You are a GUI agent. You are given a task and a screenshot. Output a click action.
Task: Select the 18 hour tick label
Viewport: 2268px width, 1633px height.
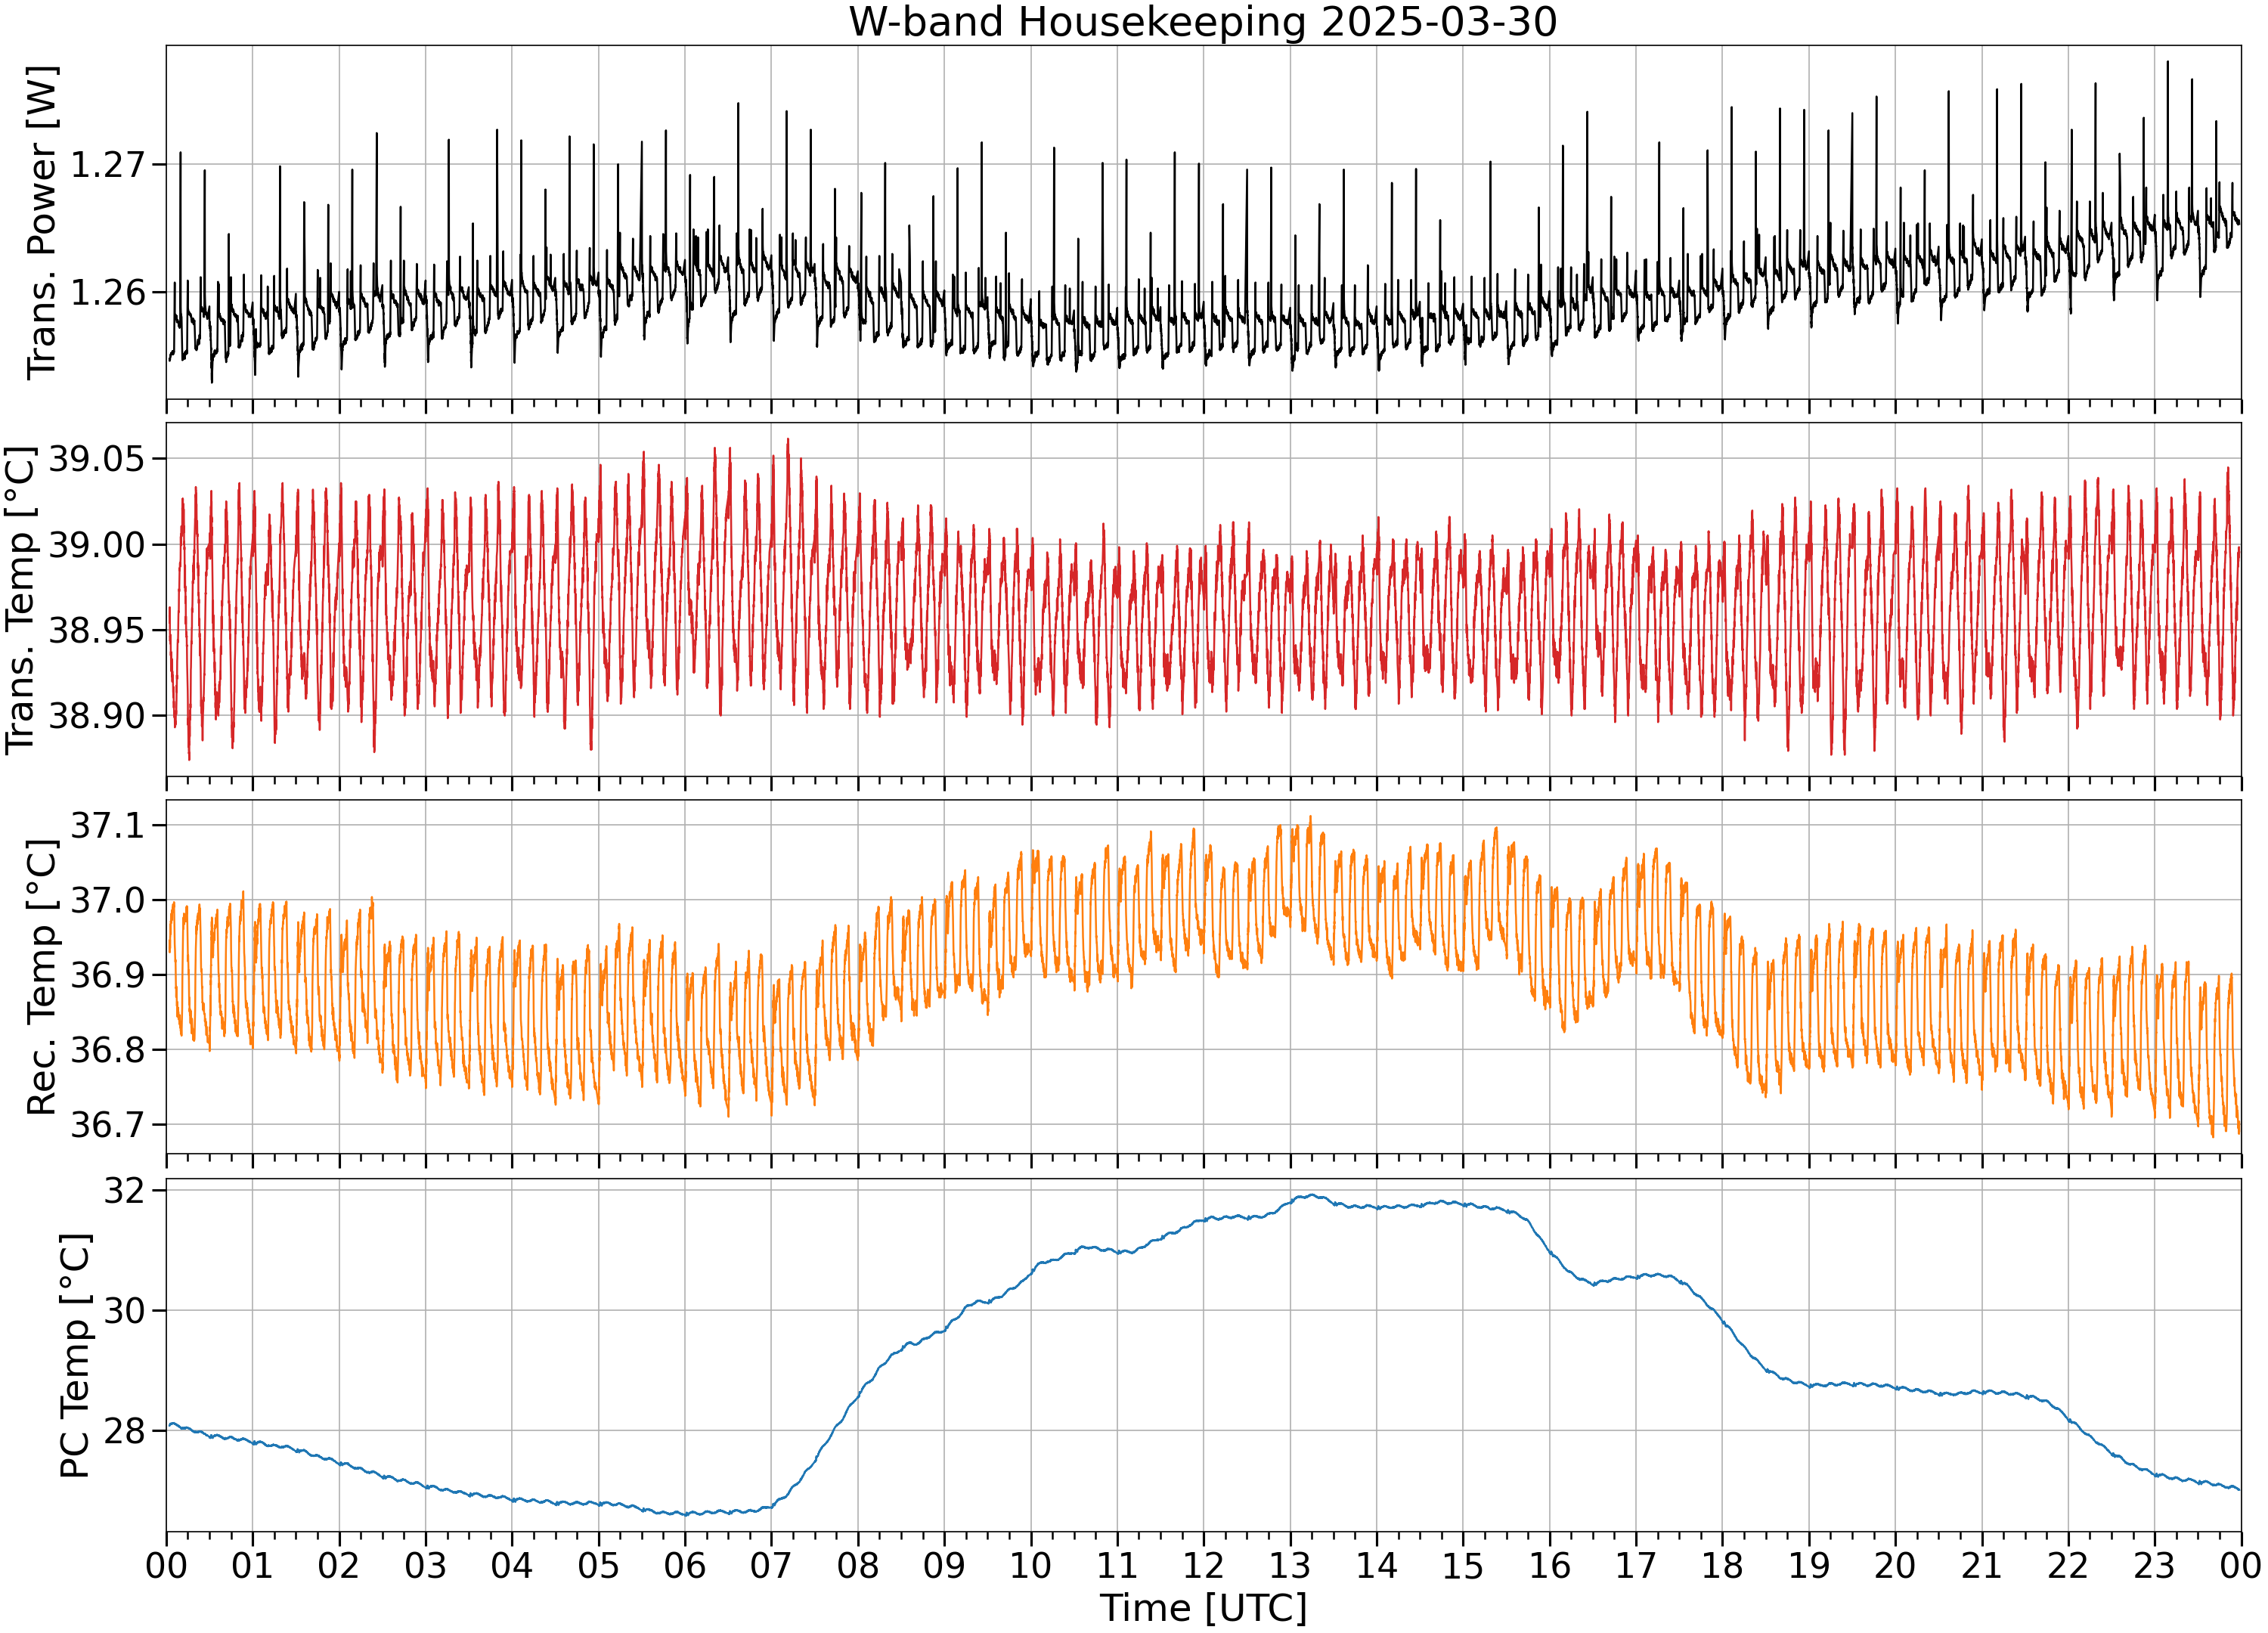[1722, 1565]
